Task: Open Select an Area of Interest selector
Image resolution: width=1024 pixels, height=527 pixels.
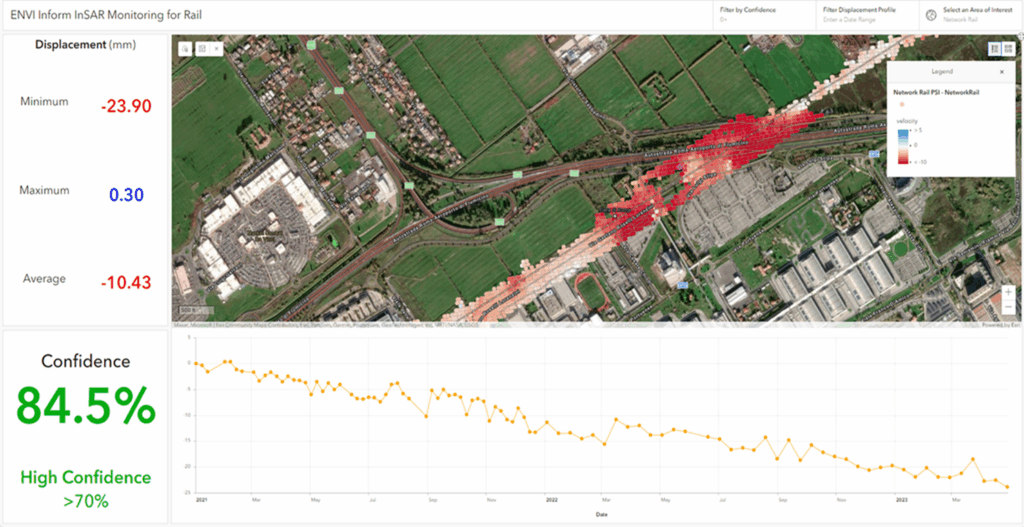Action: pos(977,15)
